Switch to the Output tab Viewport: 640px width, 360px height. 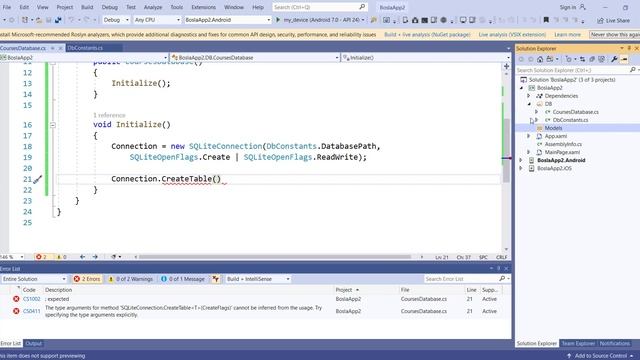click(33, 343)
